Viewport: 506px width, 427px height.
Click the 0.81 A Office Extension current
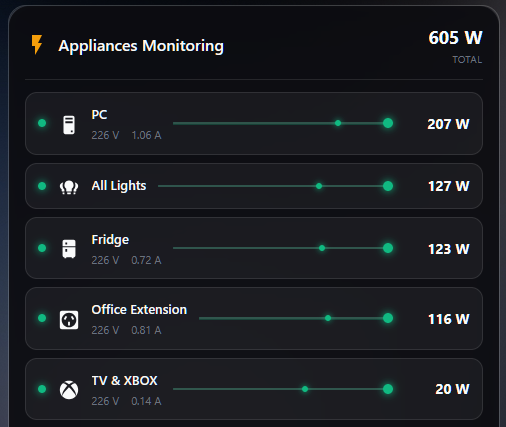[146, 330]
